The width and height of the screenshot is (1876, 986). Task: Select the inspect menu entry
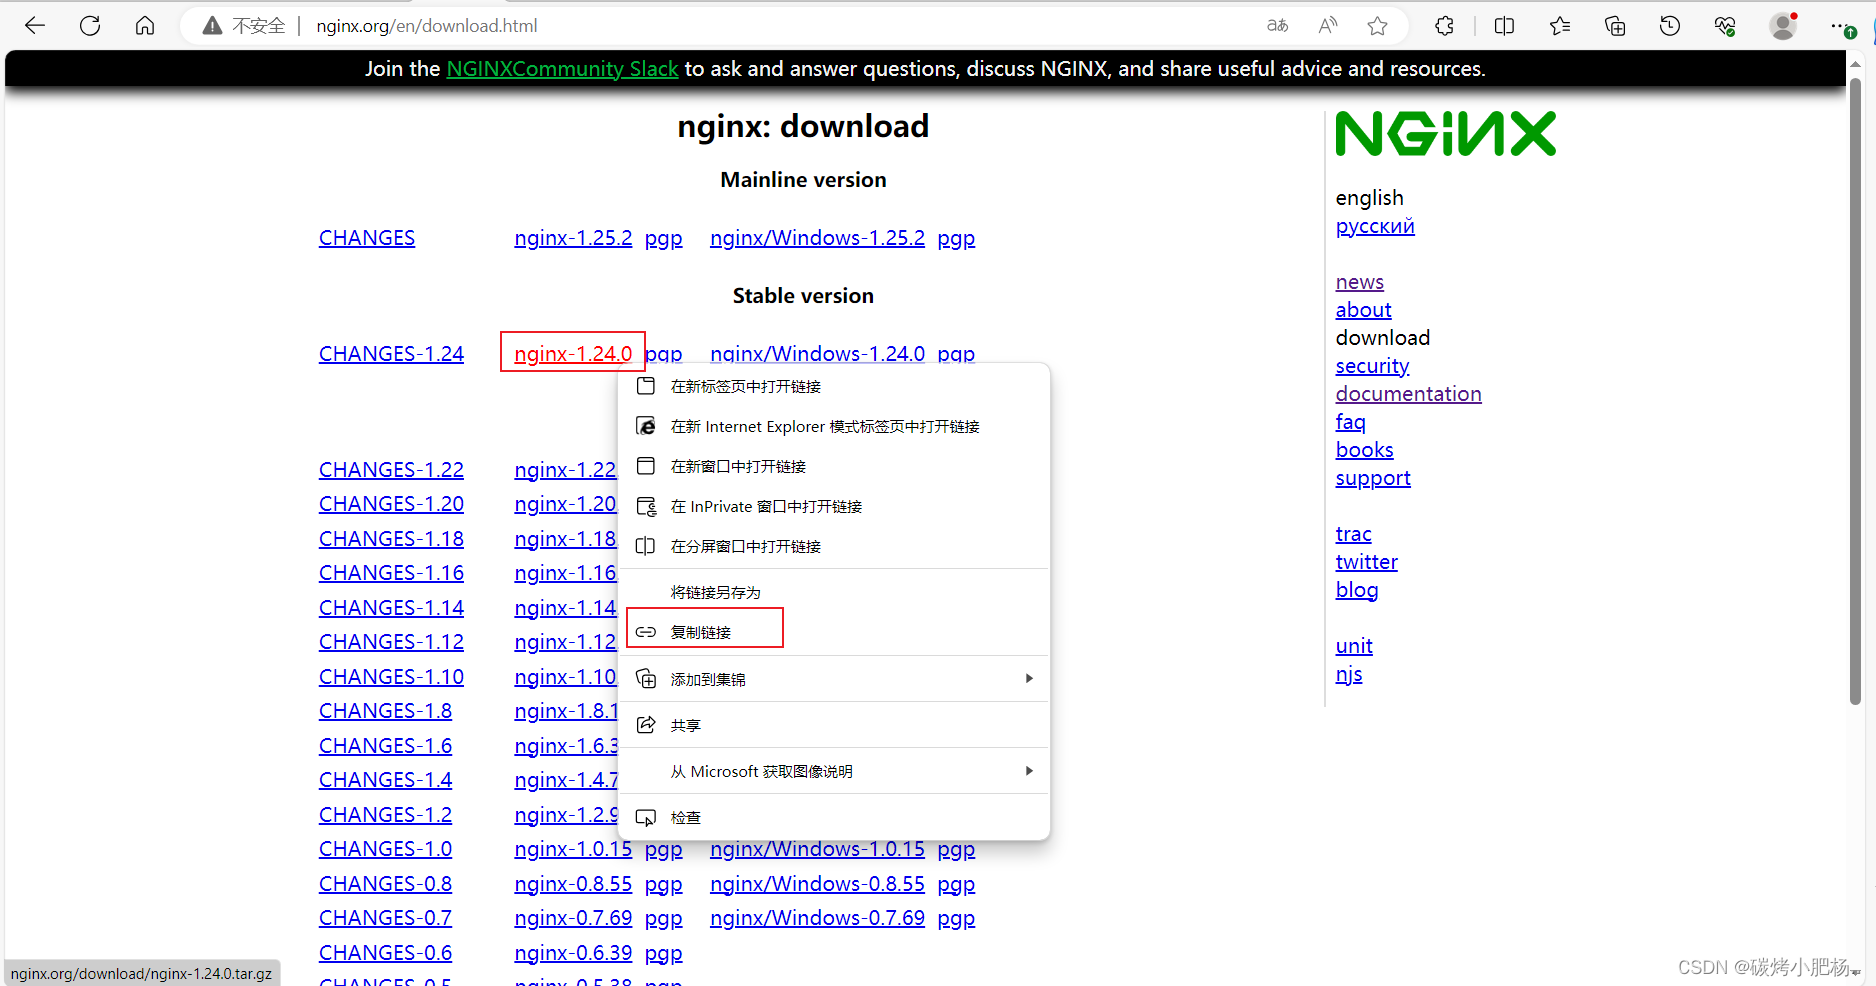[834, 818]
